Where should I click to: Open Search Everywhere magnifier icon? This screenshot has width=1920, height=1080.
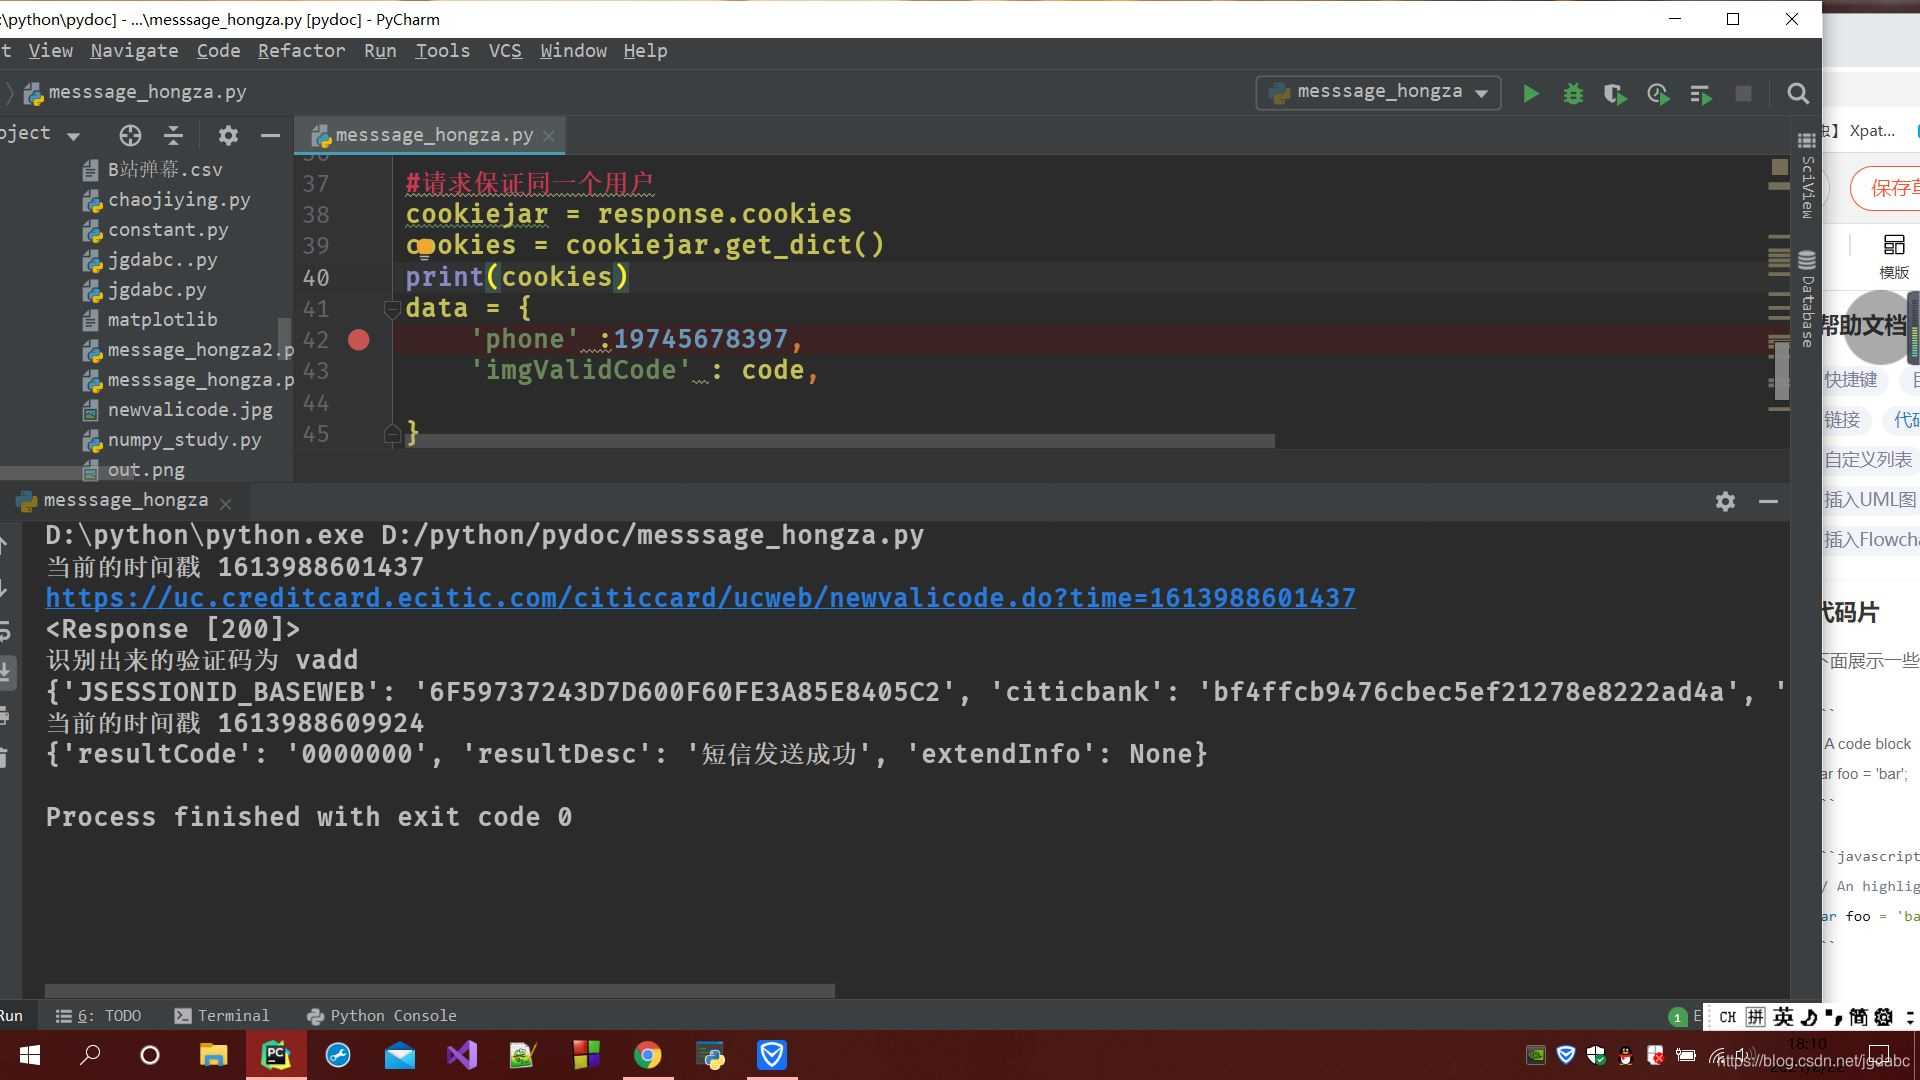coord(1797,93)
